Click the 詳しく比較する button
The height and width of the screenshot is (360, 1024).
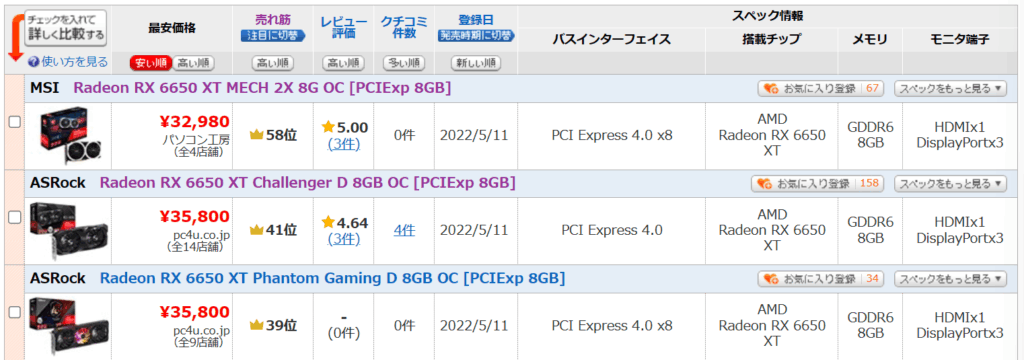pos(66,27)
